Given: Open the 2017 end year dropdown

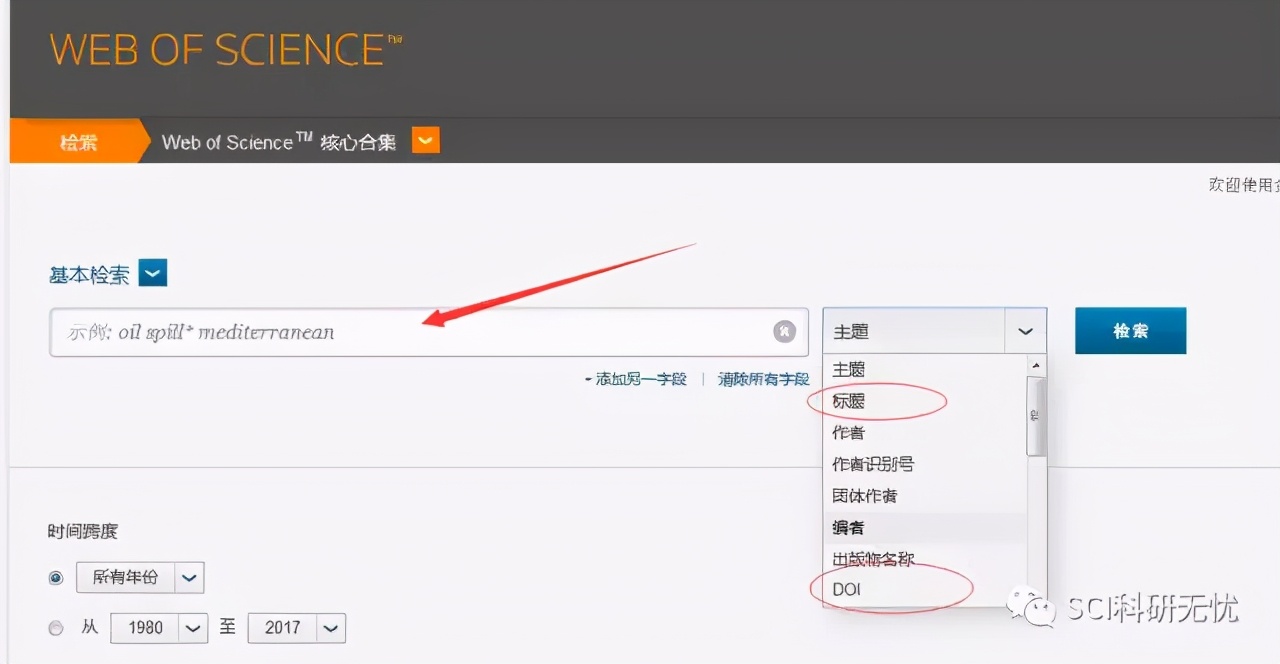Looking at the screenshot, I should click(330, 628).
